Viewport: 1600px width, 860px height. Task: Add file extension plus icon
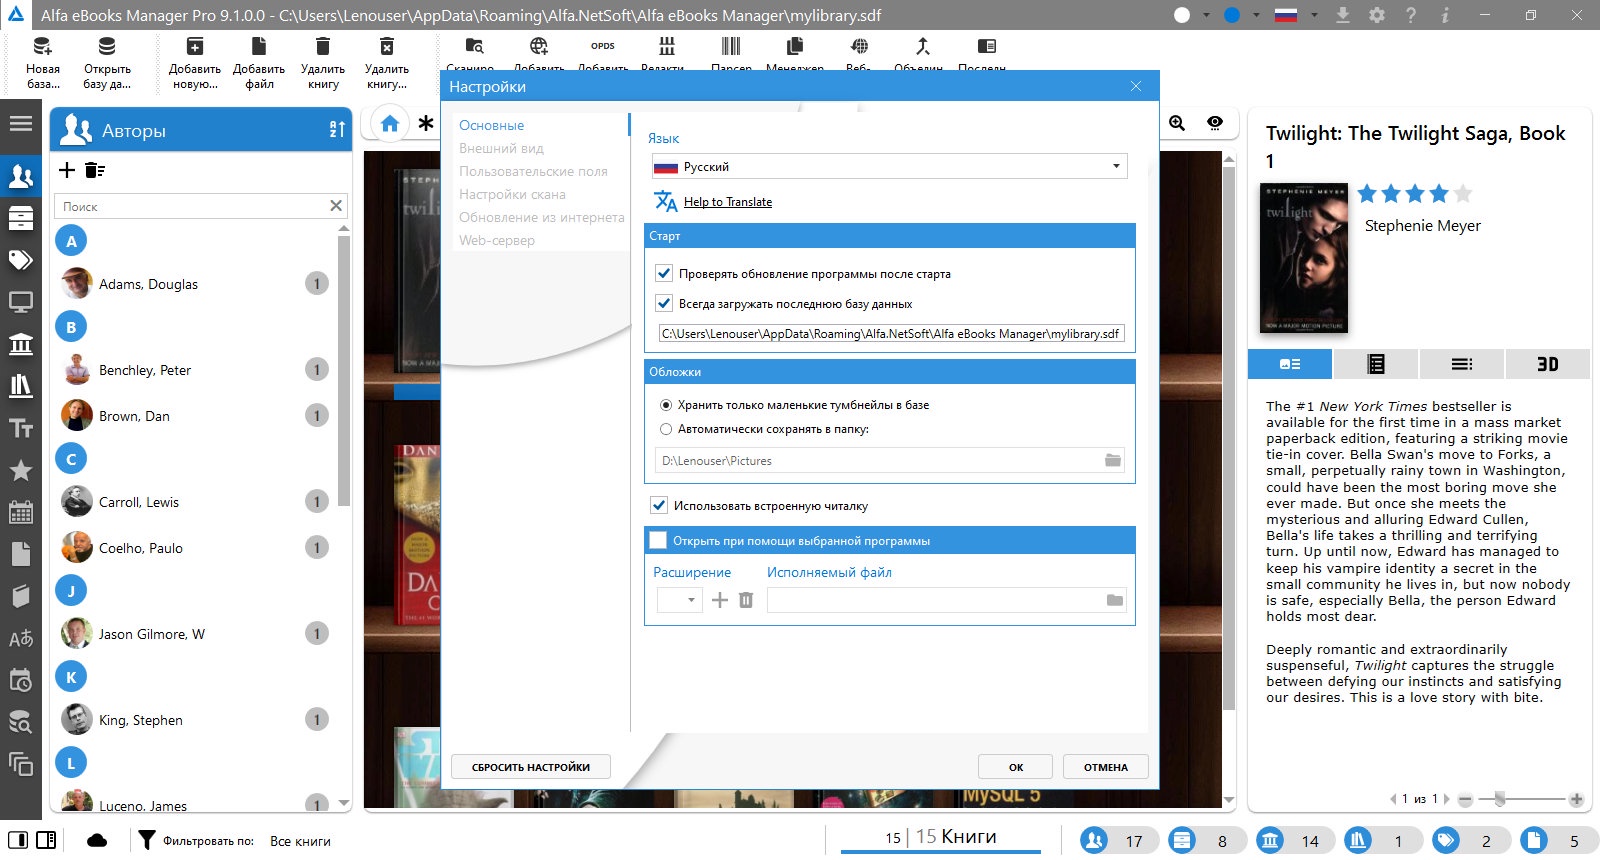[x=720, y=600]
